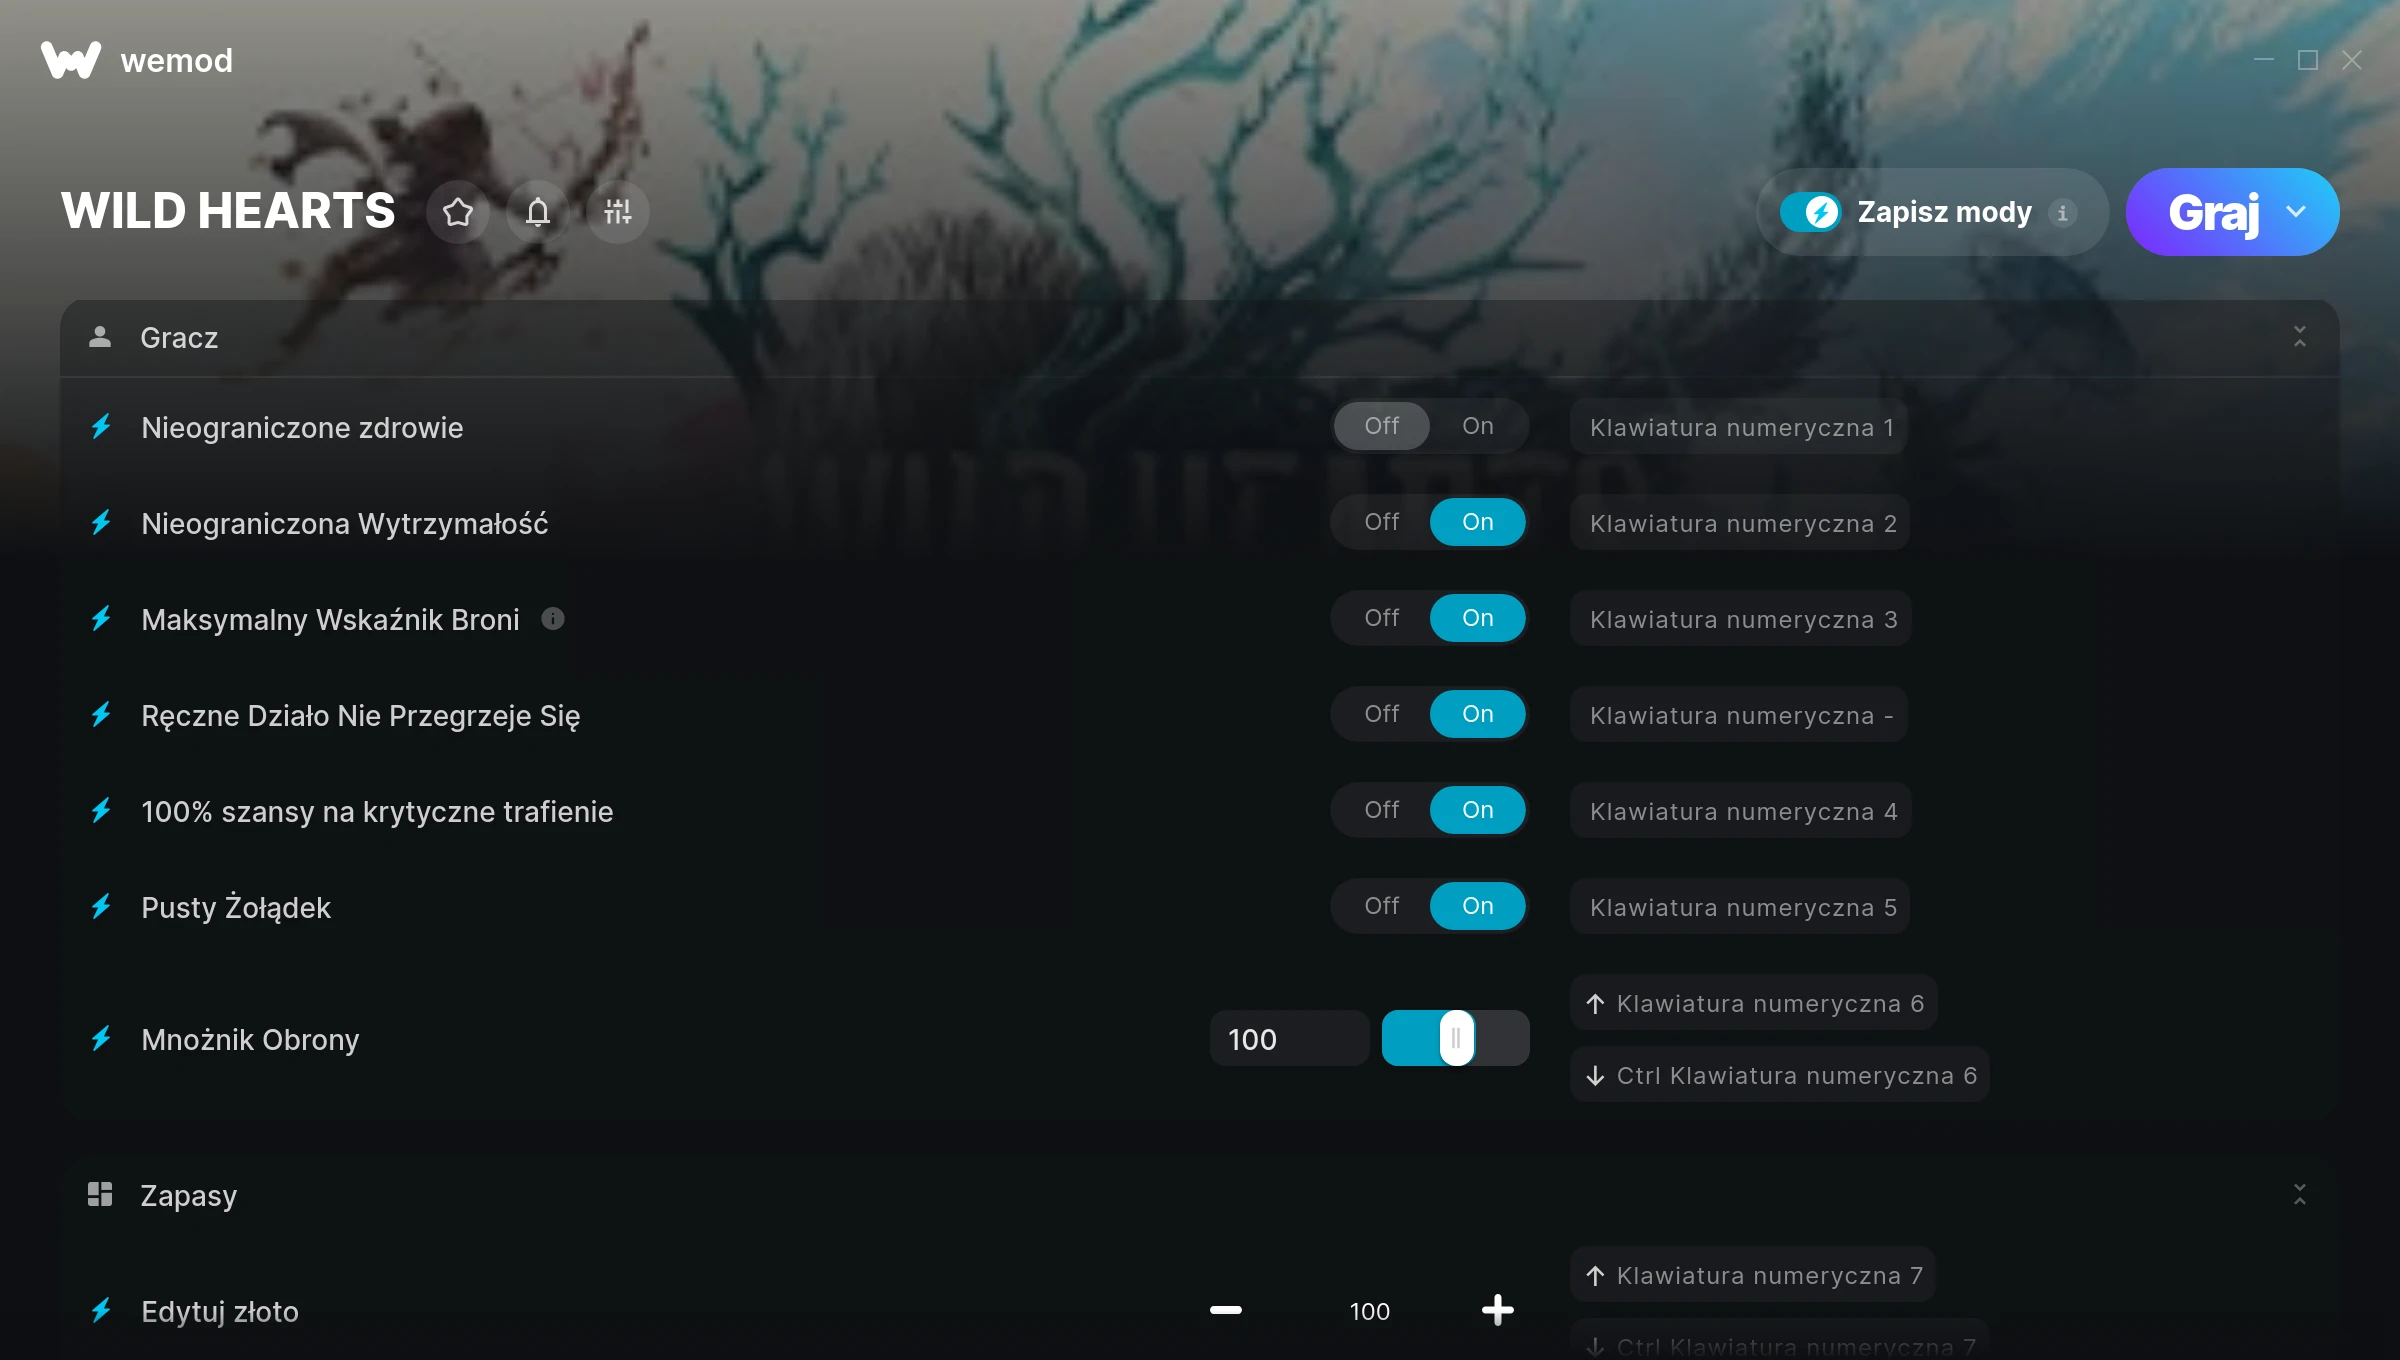This screenshot has height=1360, width=2400.
Task: Open the sliders settings icon next to title
Action: pyautogui.click(x=618, y=212)
